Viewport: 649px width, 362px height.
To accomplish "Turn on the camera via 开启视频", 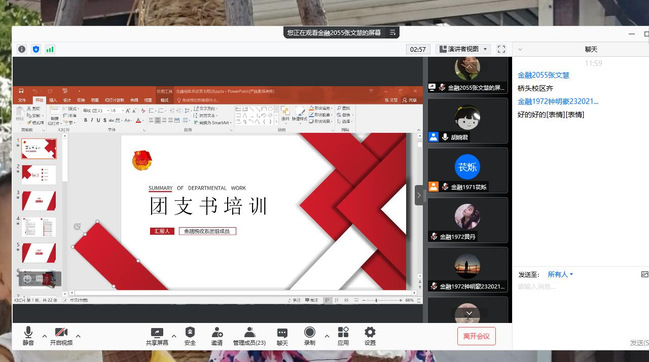I will [x=61, y=336].
